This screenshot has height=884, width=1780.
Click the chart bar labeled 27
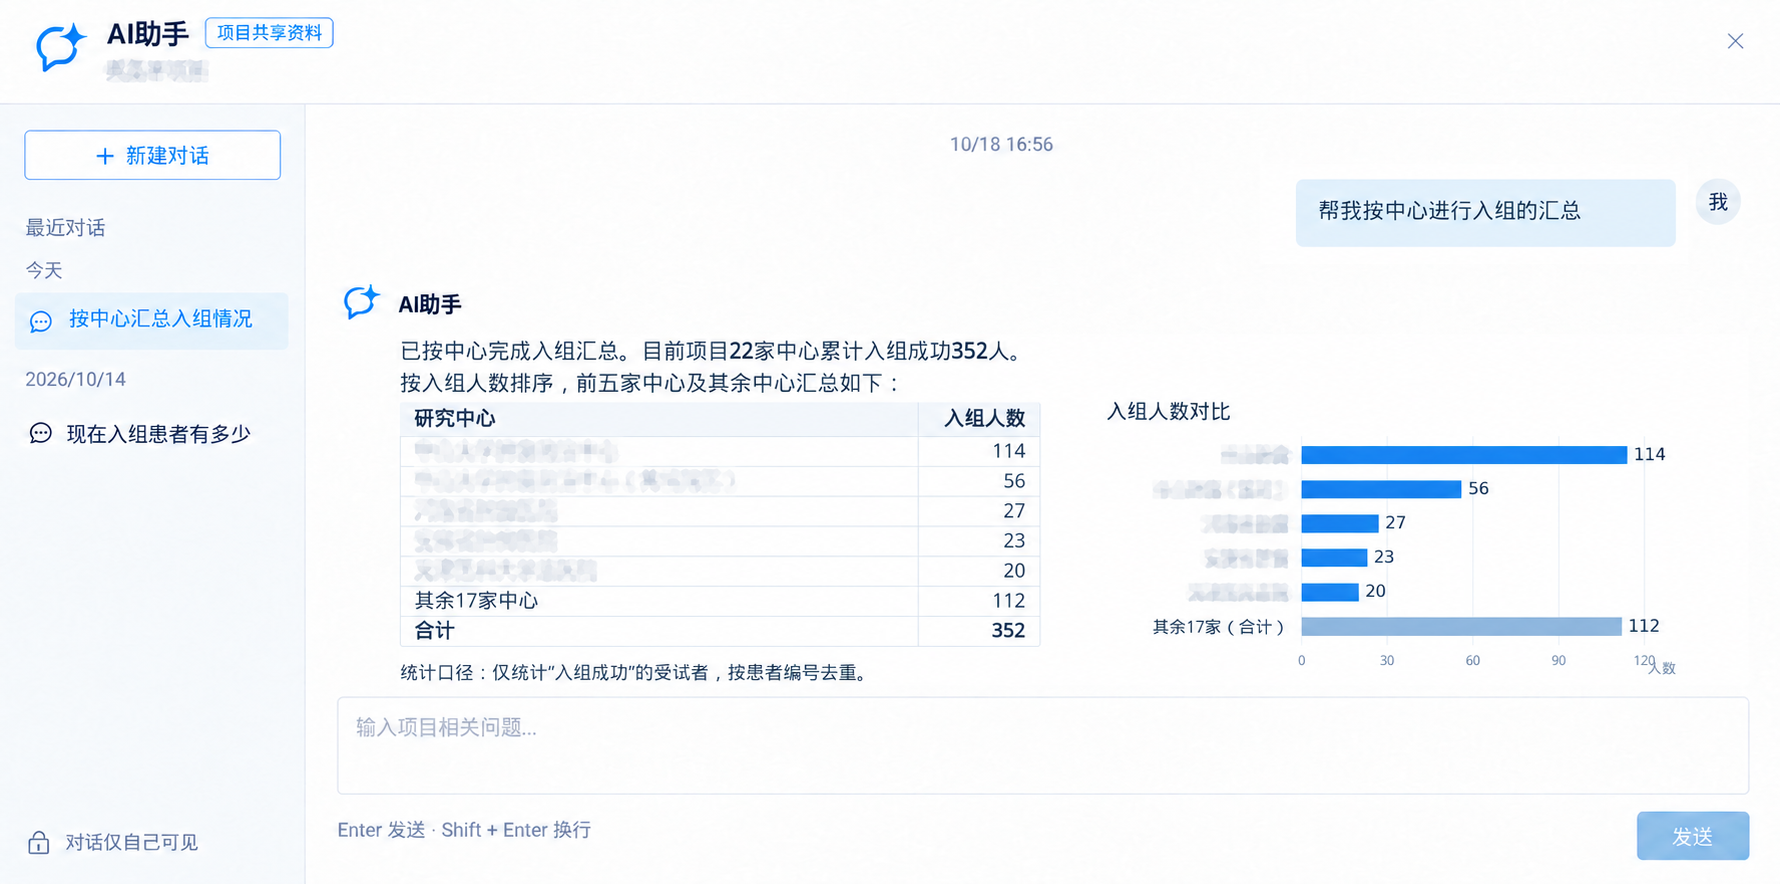pos(1340,523)
